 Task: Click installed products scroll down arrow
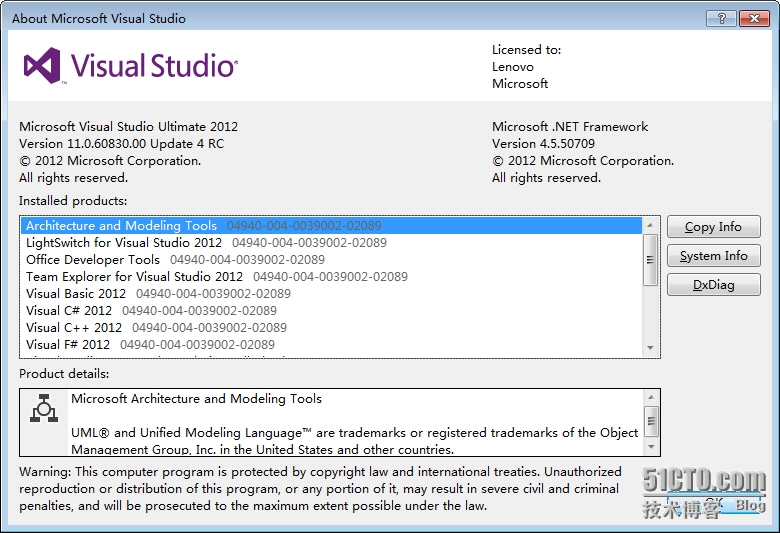tap(650, 348)
